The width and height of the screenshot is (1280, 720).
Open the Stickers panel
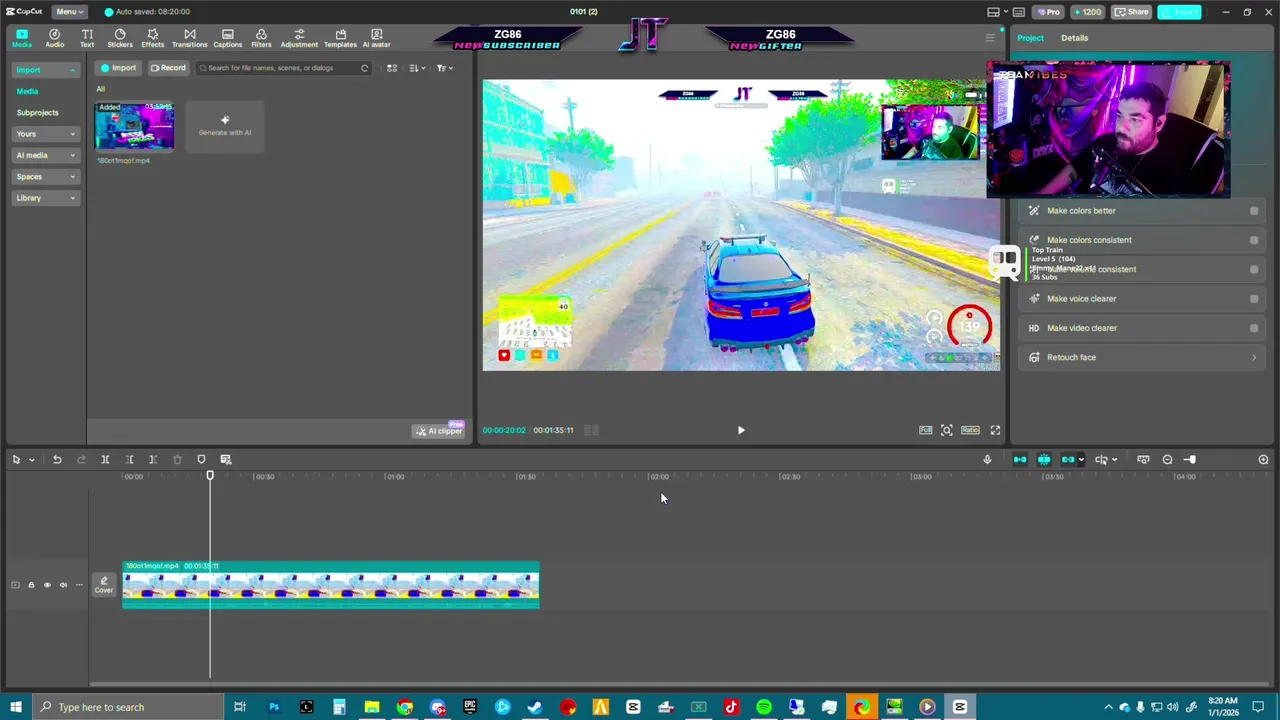point(120,38)
